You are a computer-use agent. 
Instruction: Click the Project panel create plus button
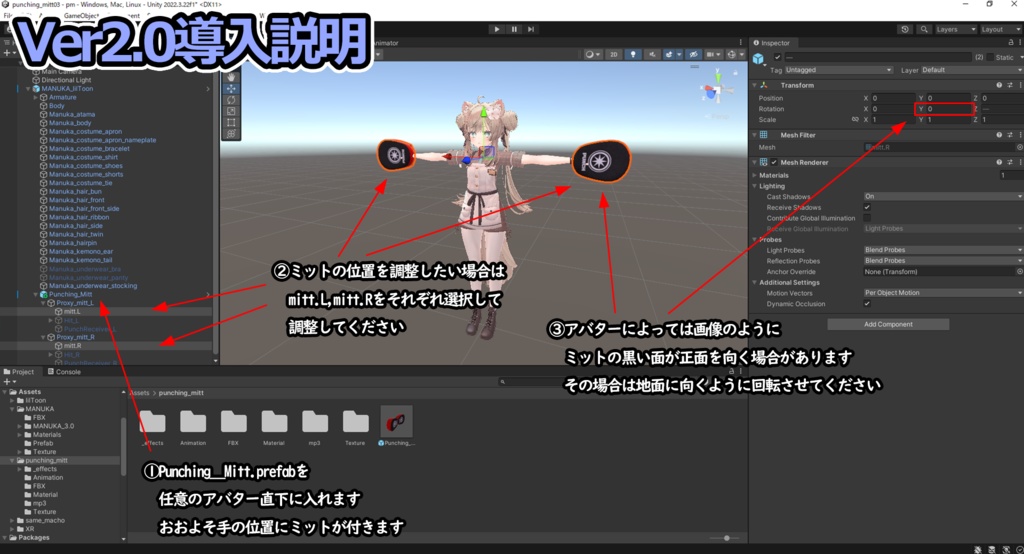click(8, 382)
